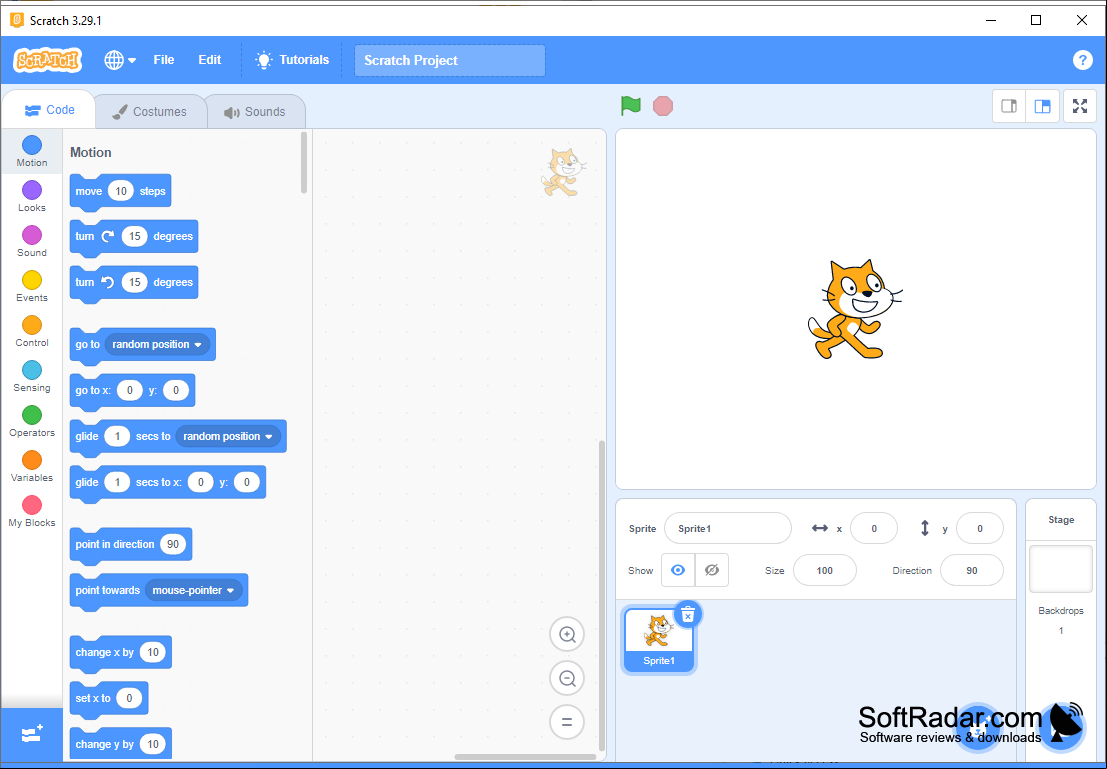Select the Variables block category

tap(32, 467)
